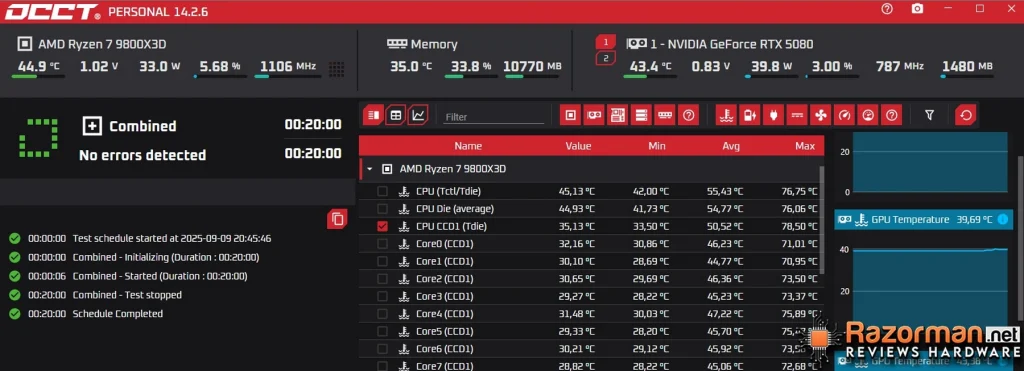Switch to the graph view layout icon
The height and width of the screenshot is (371, 1024).
(418, 115)
